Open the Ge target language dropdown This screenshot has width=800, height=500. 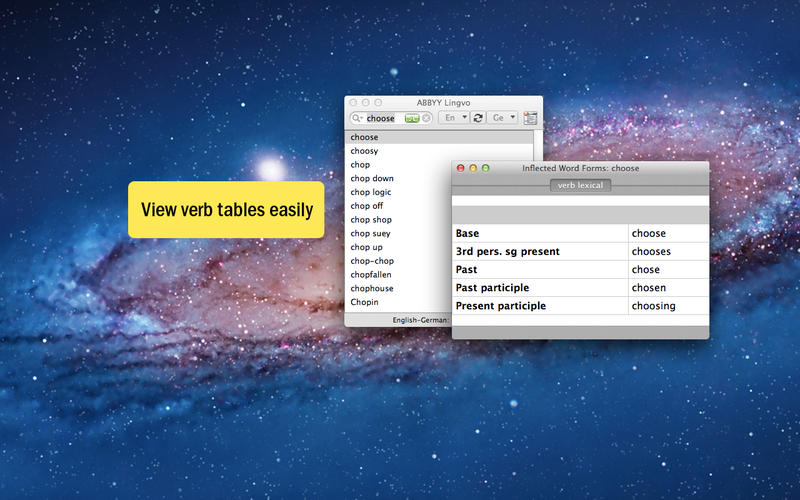[x=502, y=118]
